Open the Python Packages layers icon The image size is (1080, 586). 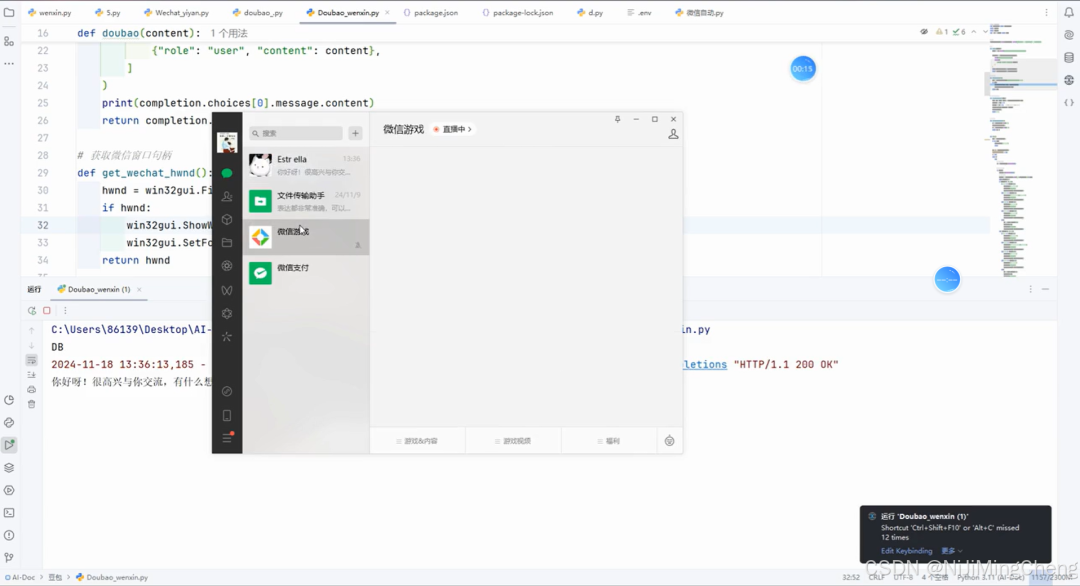[9, 468]
